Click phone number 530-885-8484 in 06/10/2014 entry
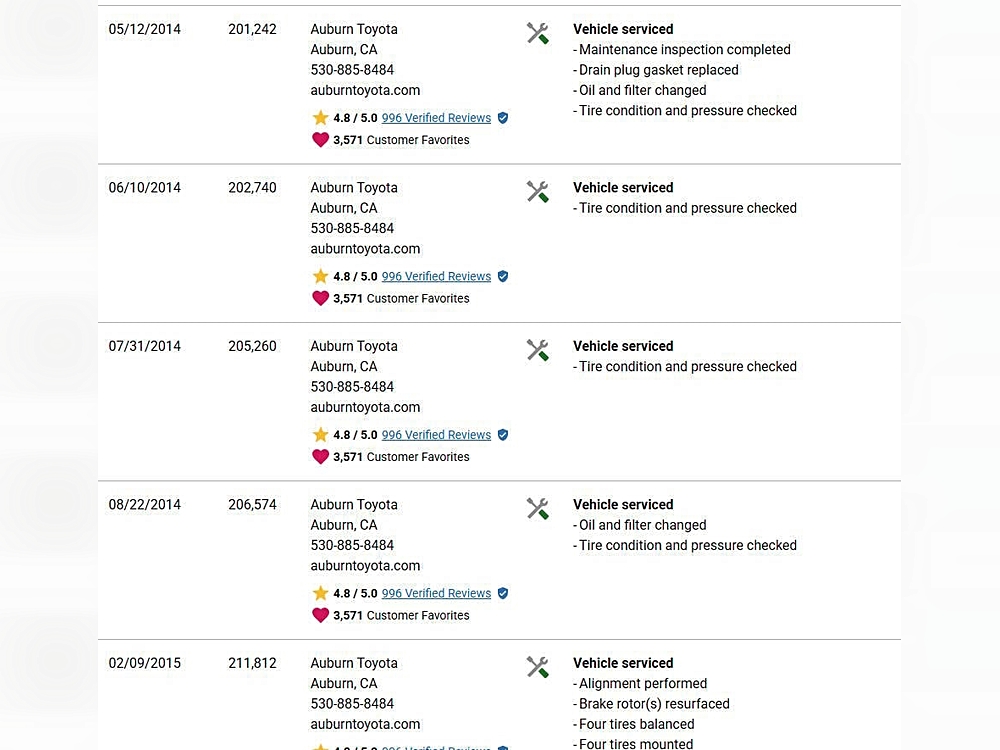Screen dimensions: 1000x750 (x=352, y=228)
